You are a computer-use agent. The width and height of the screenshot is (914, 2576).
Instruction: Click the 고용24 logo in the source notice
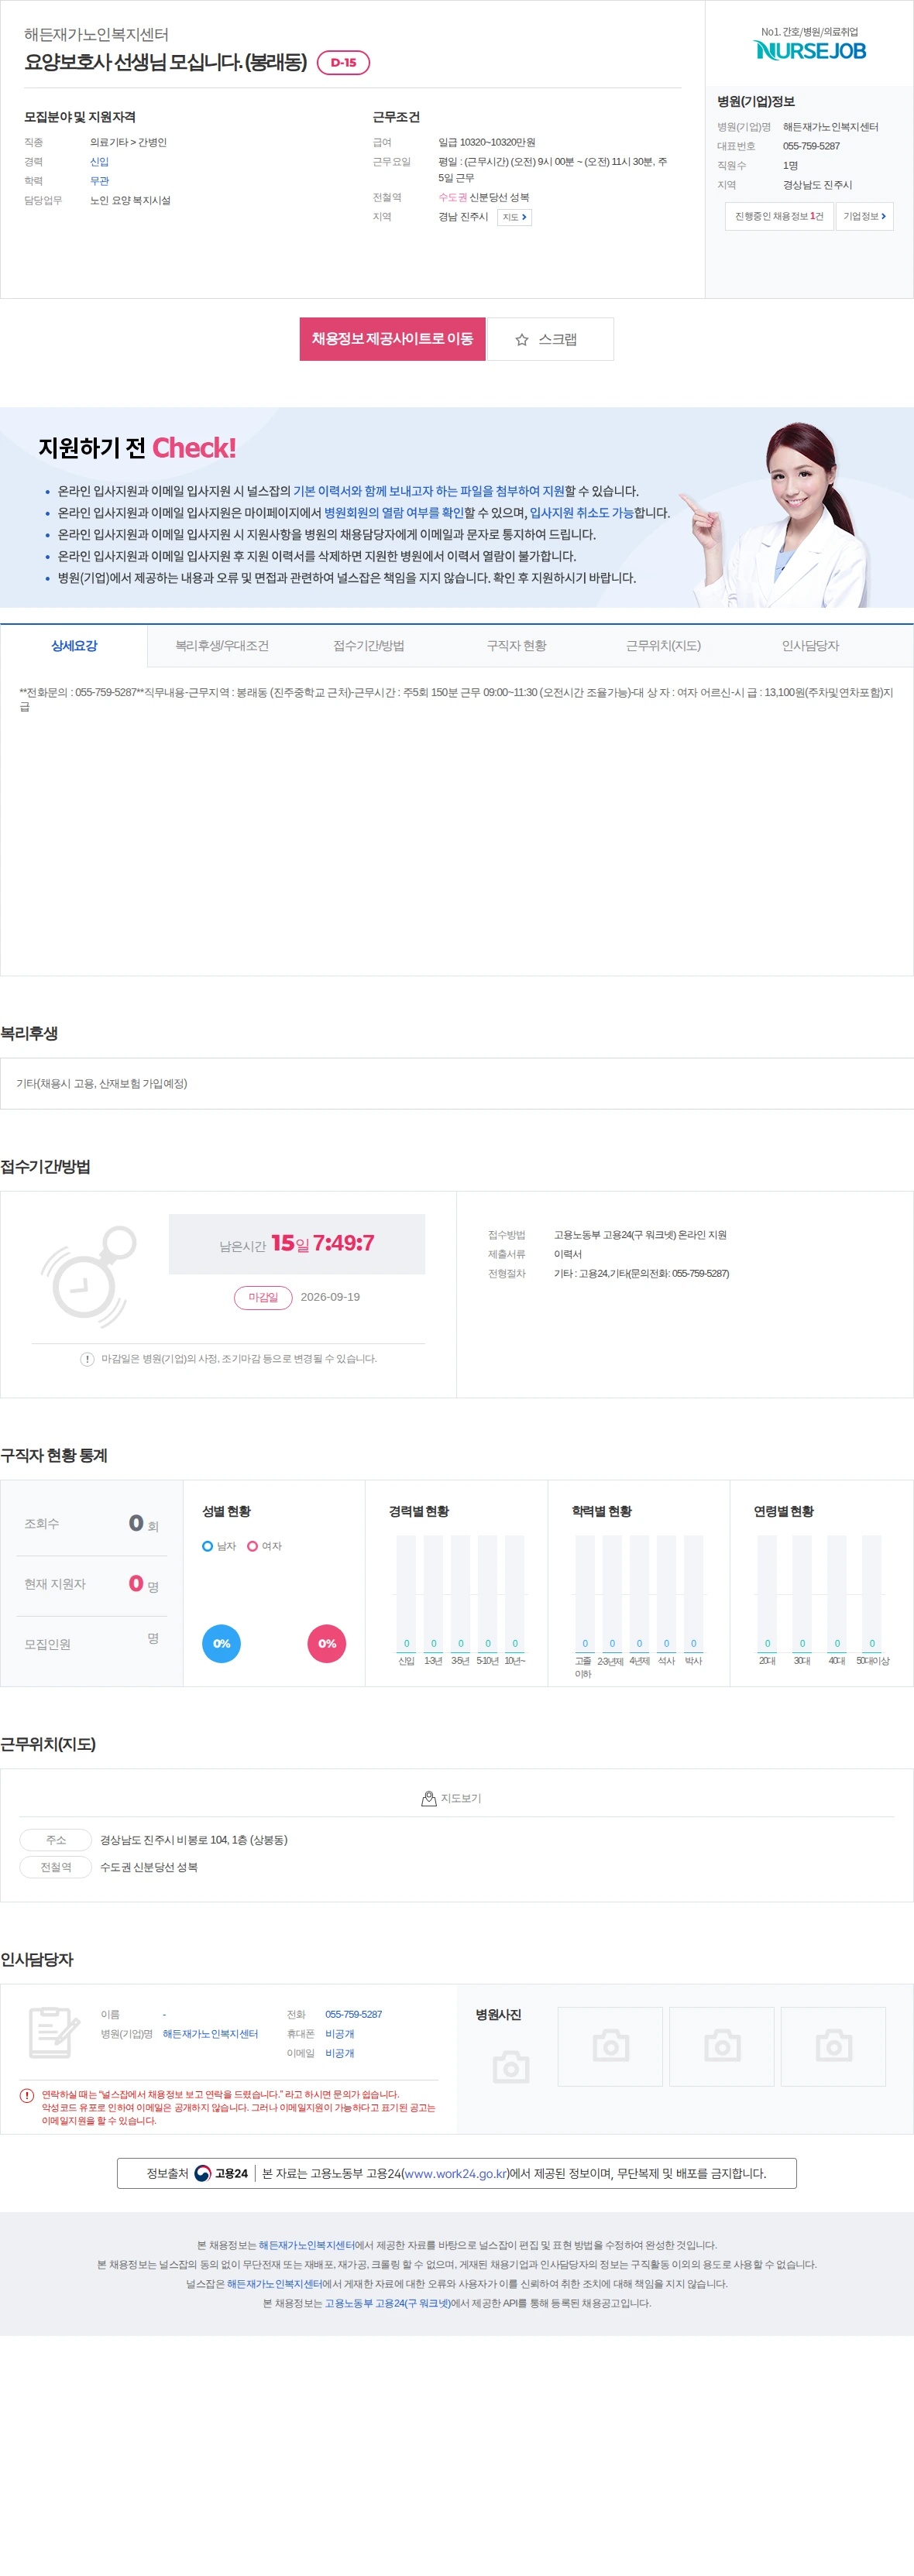click(x=221, y=2173)
